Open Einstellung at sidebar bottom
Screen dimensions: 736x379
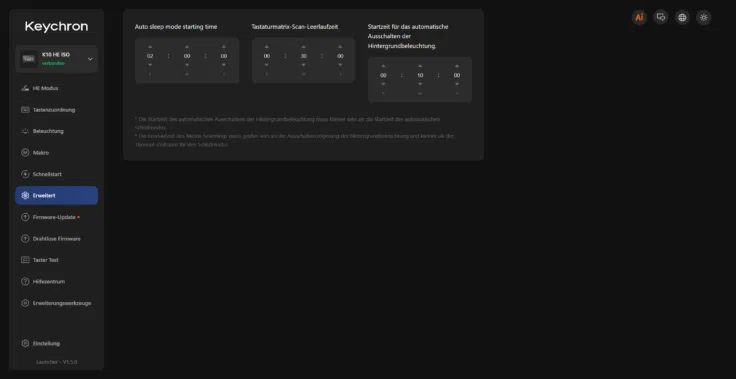57,343
